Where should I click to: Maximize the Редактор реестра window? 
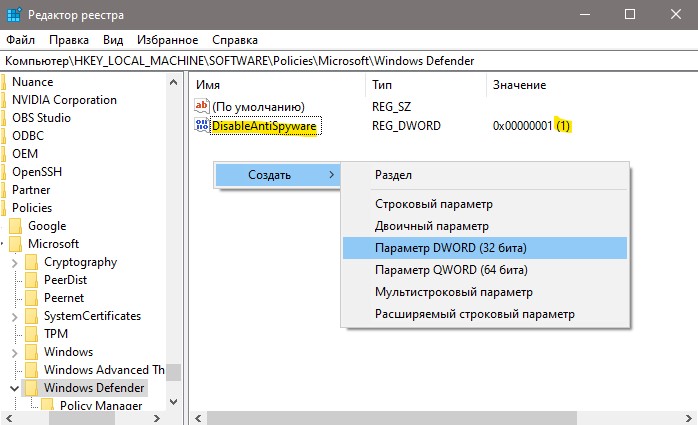[630, 15]
